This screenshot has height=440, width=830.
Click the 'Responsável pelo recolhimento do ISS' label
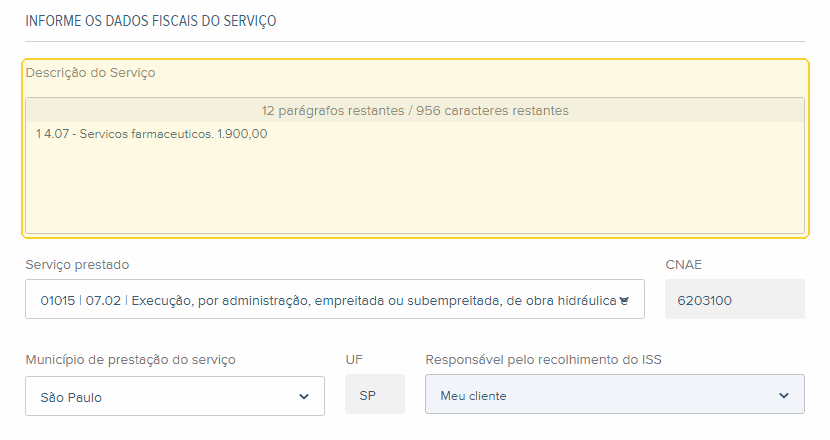[544, 360]
